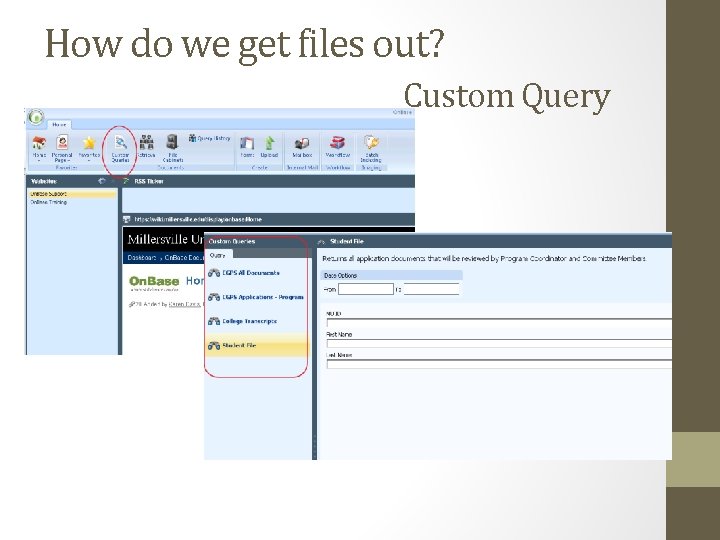Click the MU ID input field

pyautogui.click(x=499, y=322)
